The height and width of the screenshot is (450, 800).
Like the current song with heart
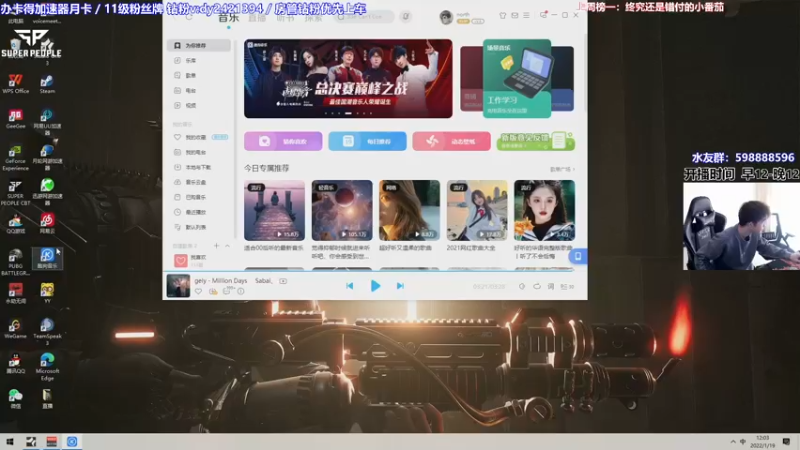point(198,291)
